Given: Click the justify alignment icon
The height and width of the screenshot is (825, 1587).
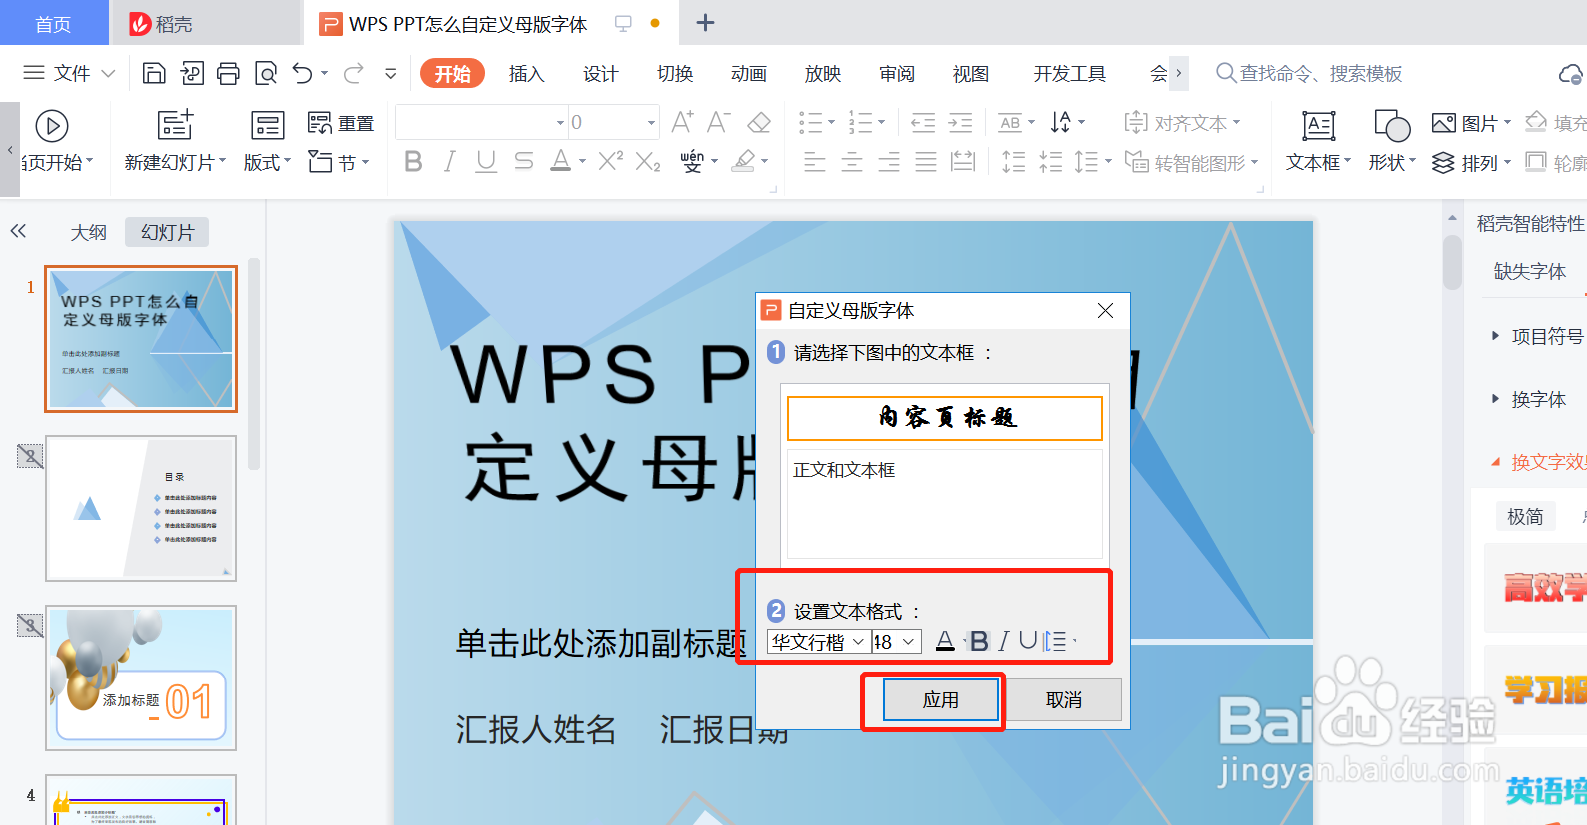Looking at the screenshot, I should point(926,161).
